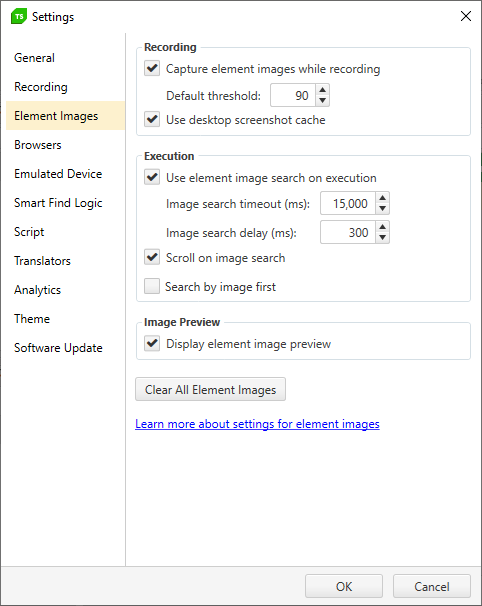Increase Image search delay using up arrow

[x=382, y=227]
